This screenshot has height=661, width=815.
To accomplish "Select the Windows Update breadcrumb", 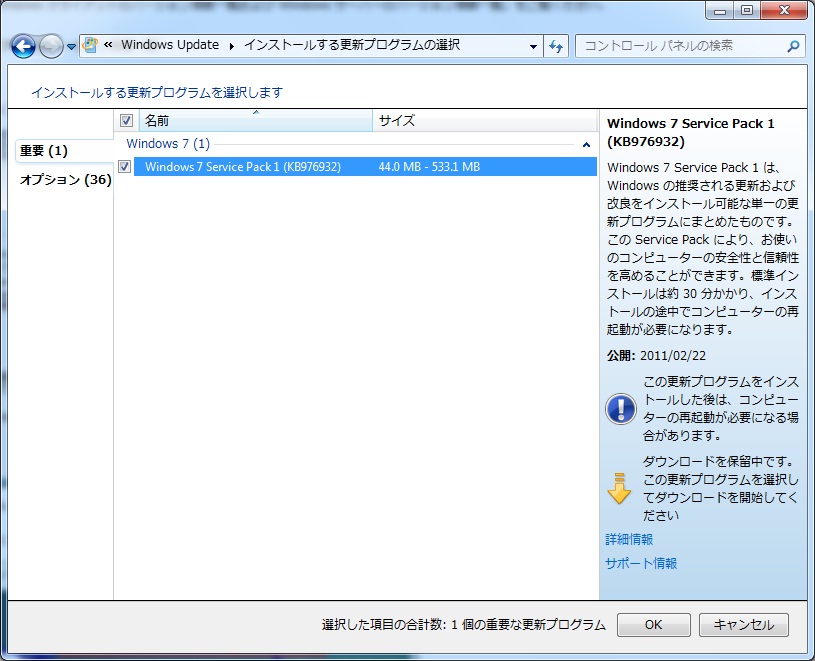I will click(x=170, y=45).
